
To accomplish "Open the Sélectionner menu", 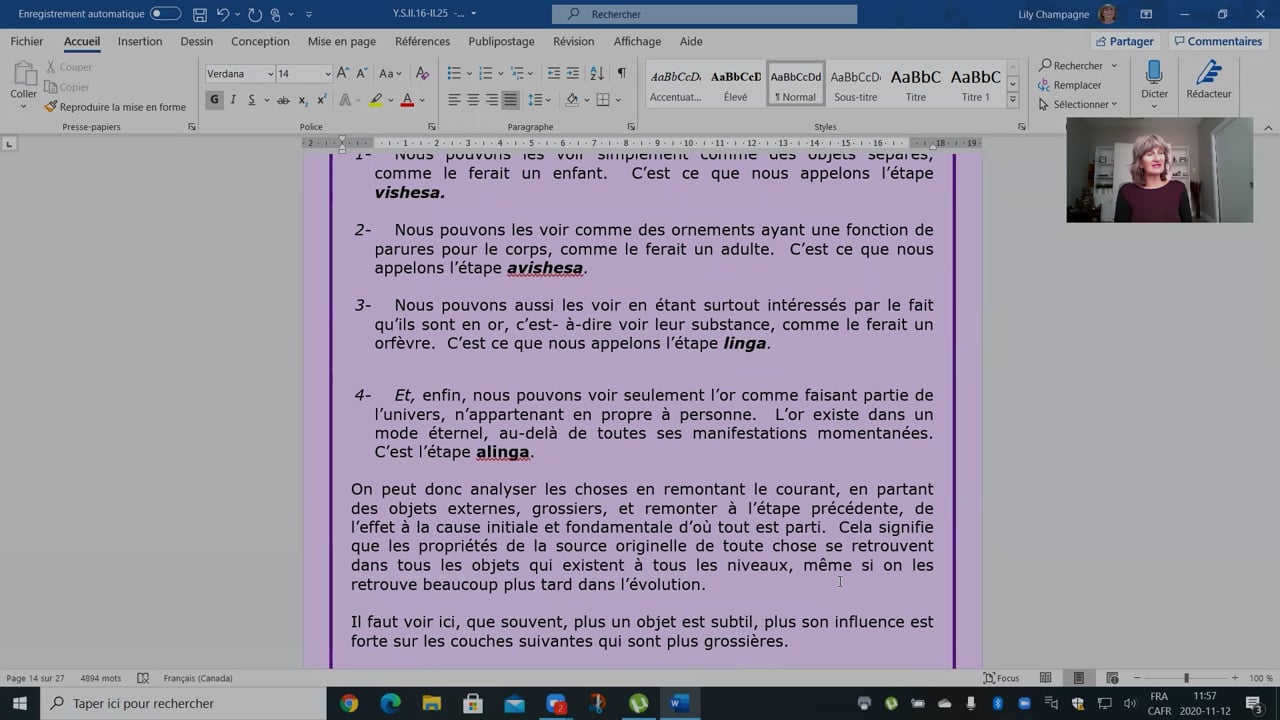I will click(x=1078, y=104).
